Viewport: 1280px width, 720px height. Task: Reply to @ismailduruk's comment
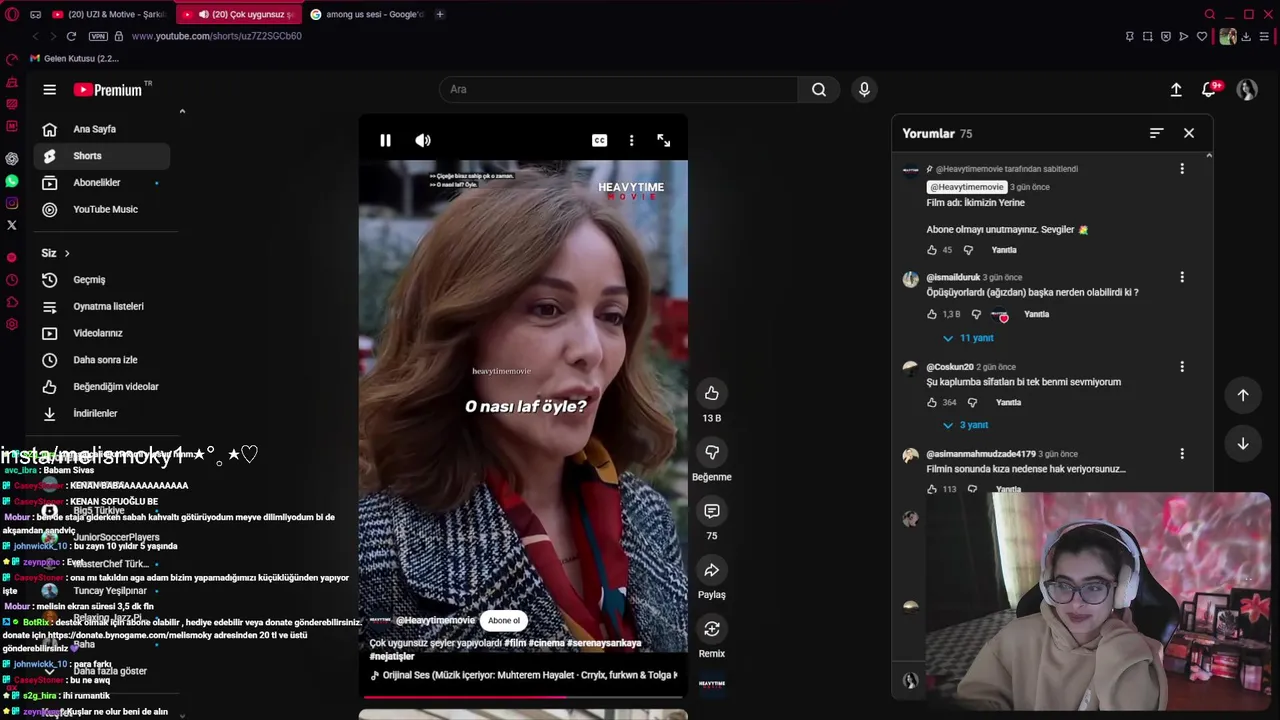pyautogui.click(x=1037, y=314)
